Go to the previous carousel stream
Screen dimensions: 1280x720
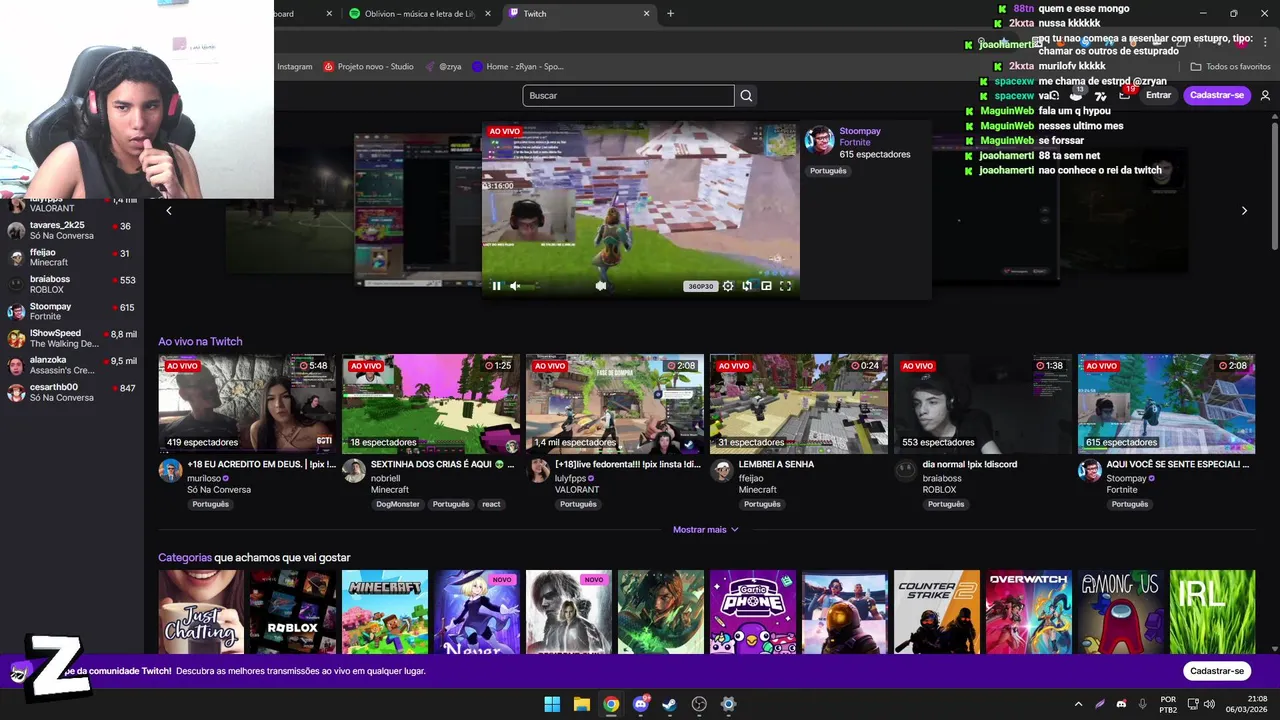coord(169,210)
